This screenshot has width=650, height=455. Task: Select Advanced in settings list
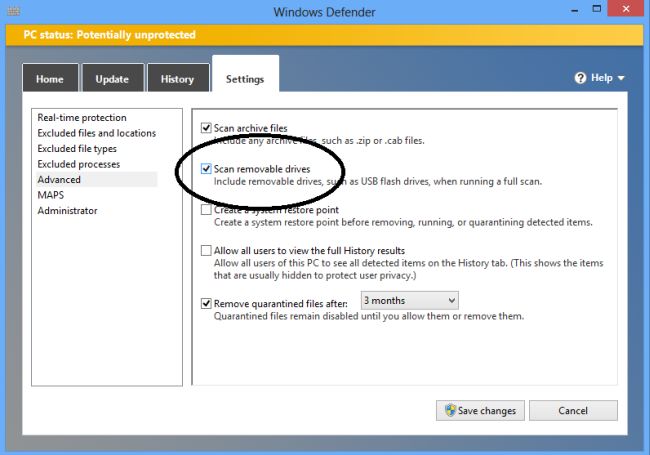pyautogui.click(x=97, y=179)
